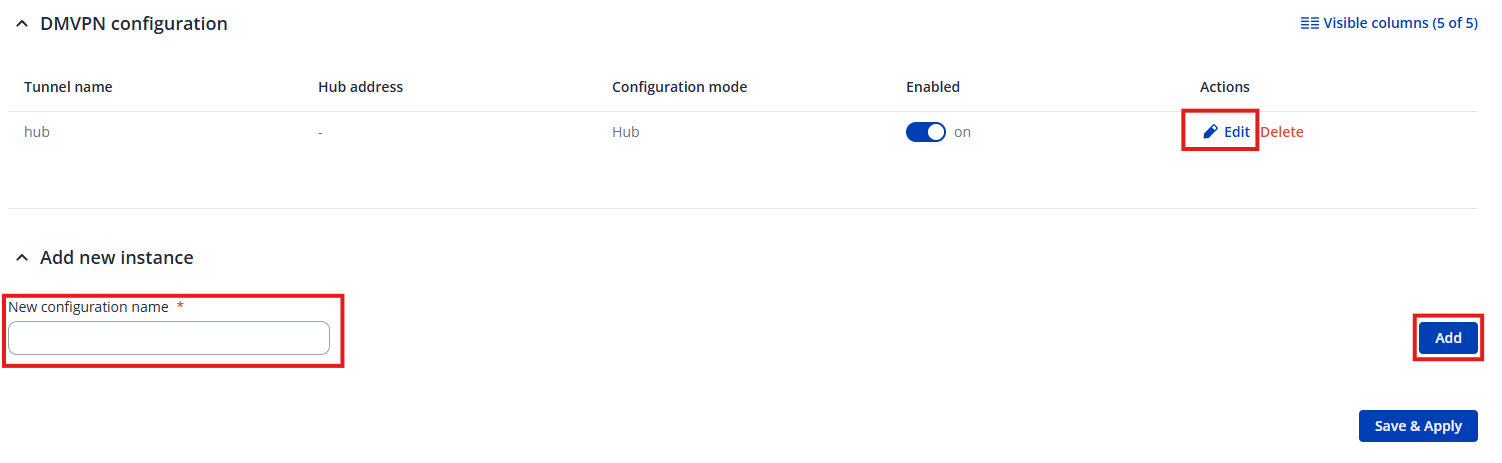Image resolution: width=1502 pixels, height=463 pixels.
Task: Click the Hub address column header
Action: pos(360,87)
